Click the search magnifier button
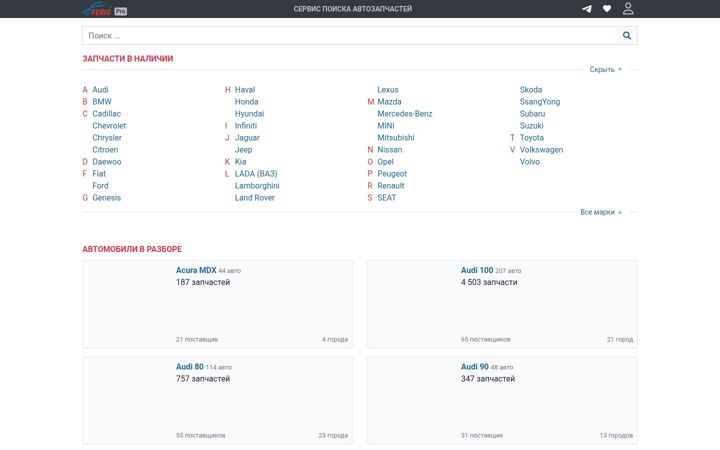Image resolution: width=720 pixels, height=450 pixels. [x=627, y=35]
